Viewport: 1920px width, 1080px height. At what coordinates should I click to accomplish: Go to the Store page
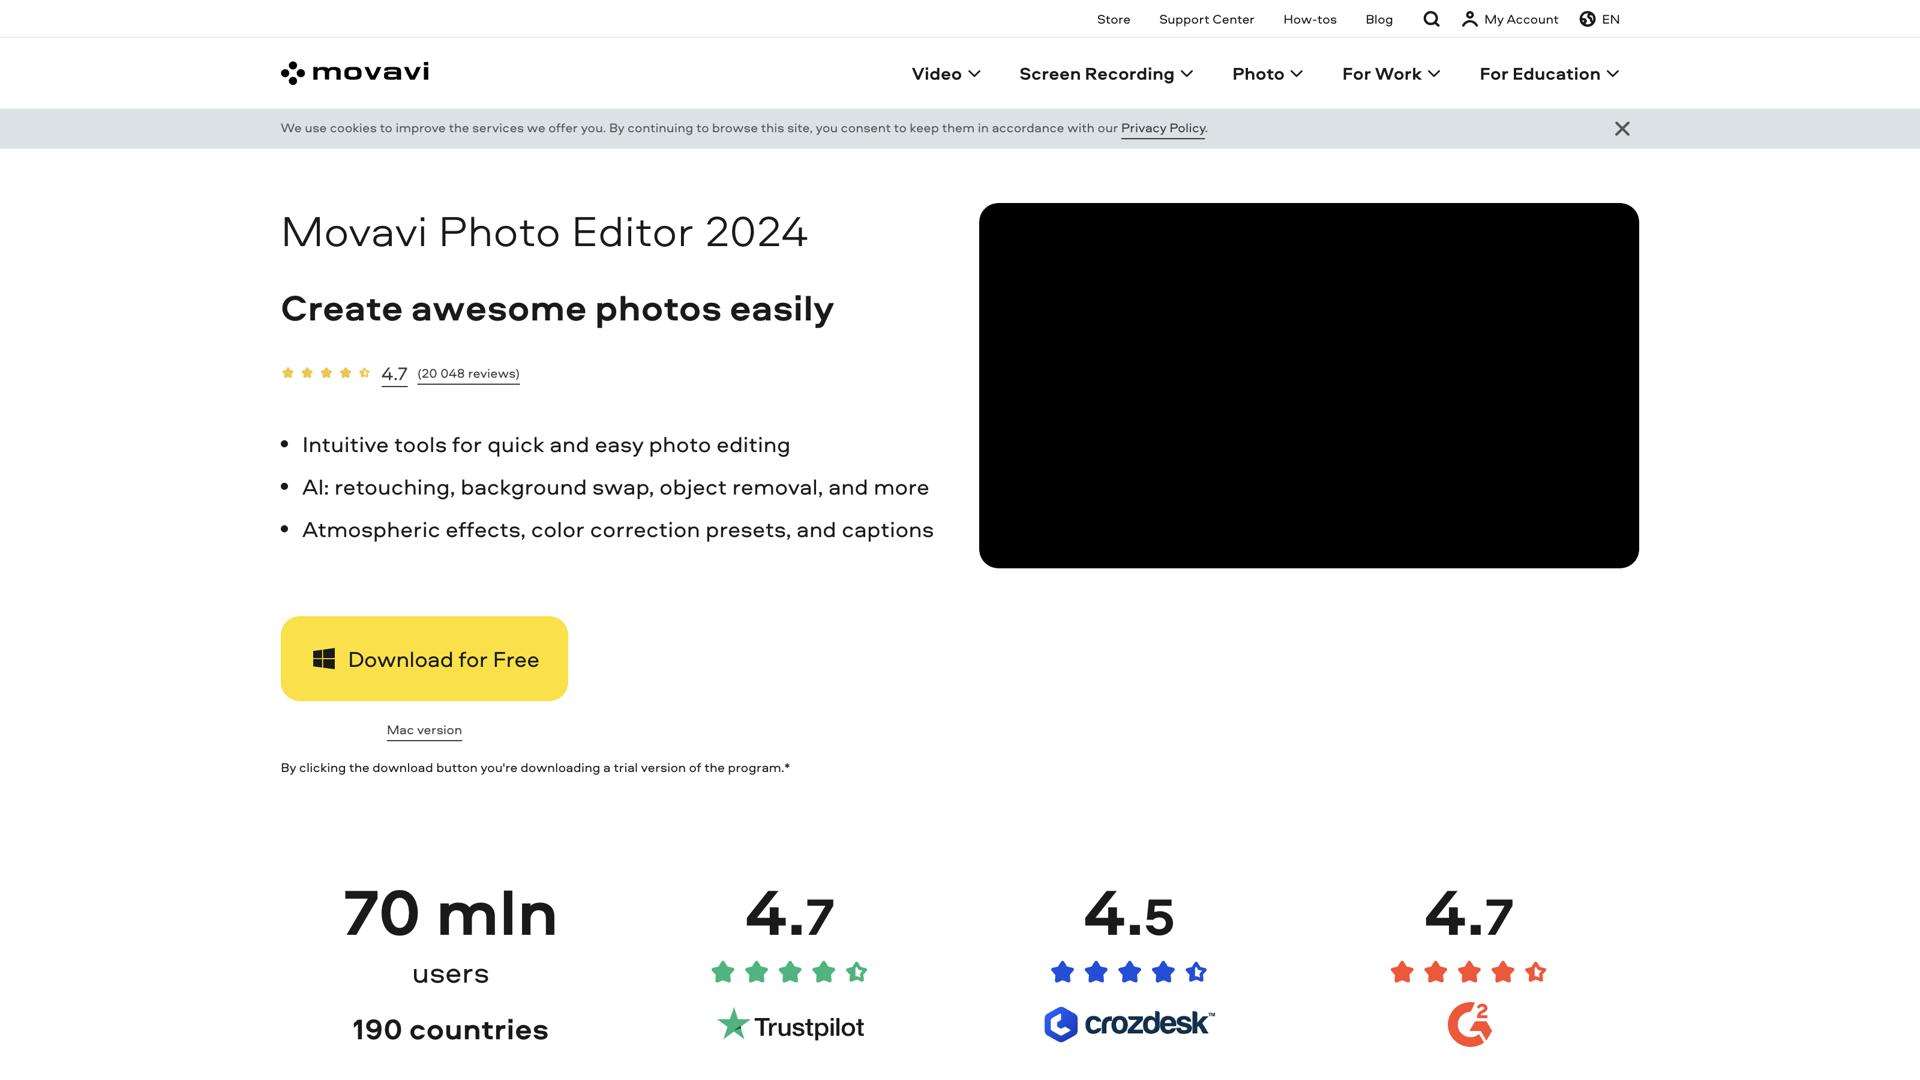pyautogui.click(x=1113, y=19)
